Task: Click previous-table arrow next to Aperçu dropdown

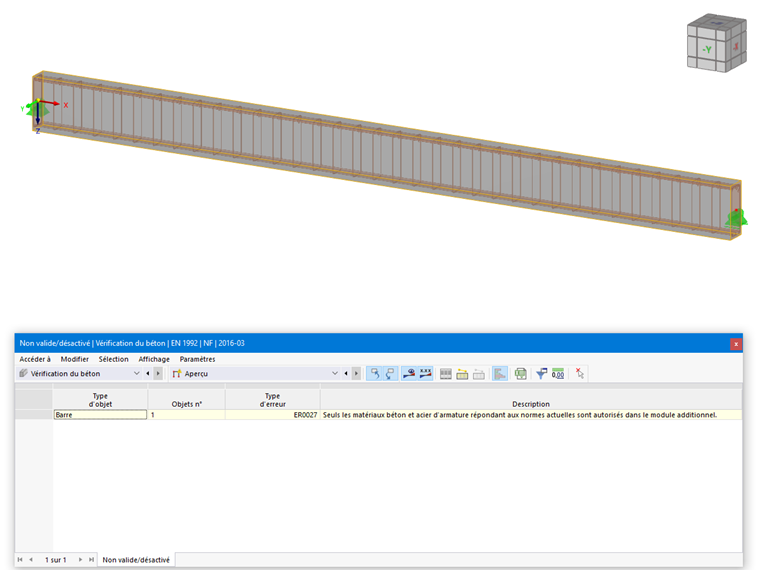Action: pos(346,373)
